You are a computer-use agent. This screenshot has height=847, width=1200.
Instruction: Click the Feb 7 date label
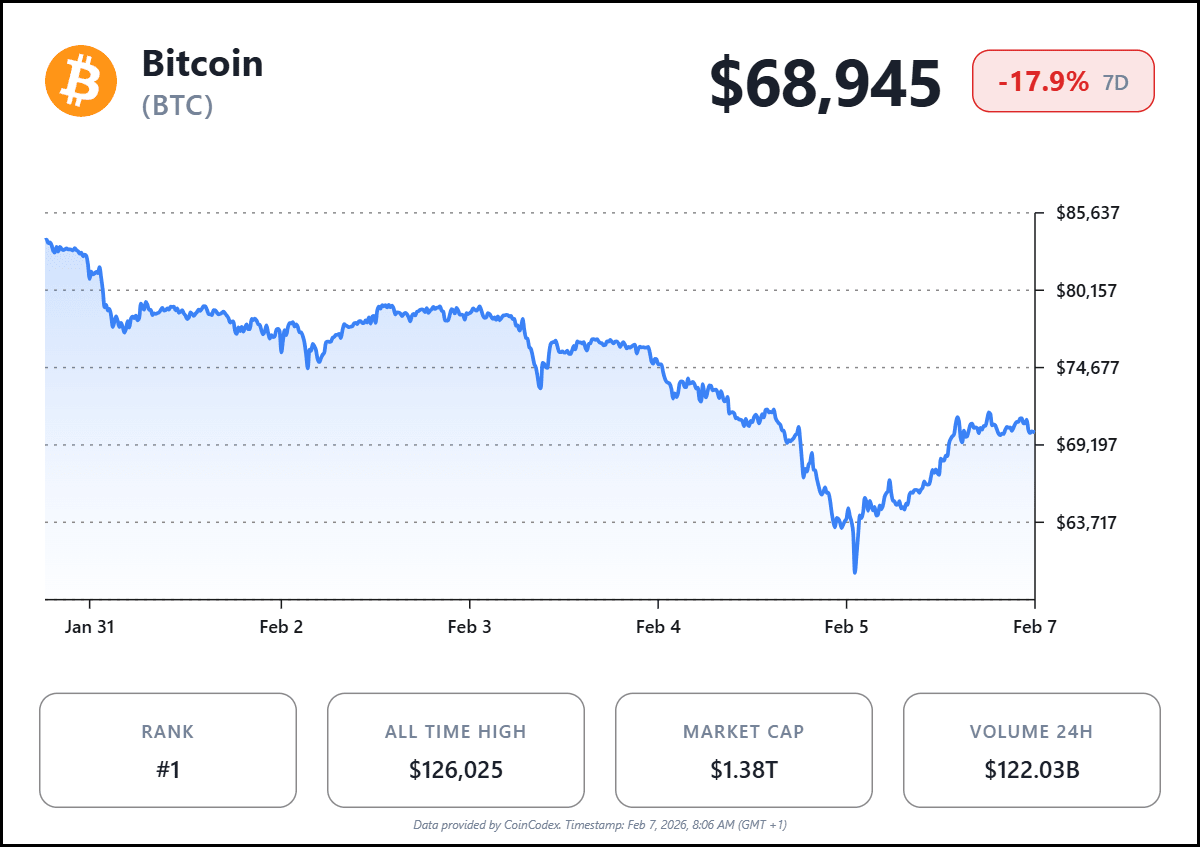[x=1034, y=627]
